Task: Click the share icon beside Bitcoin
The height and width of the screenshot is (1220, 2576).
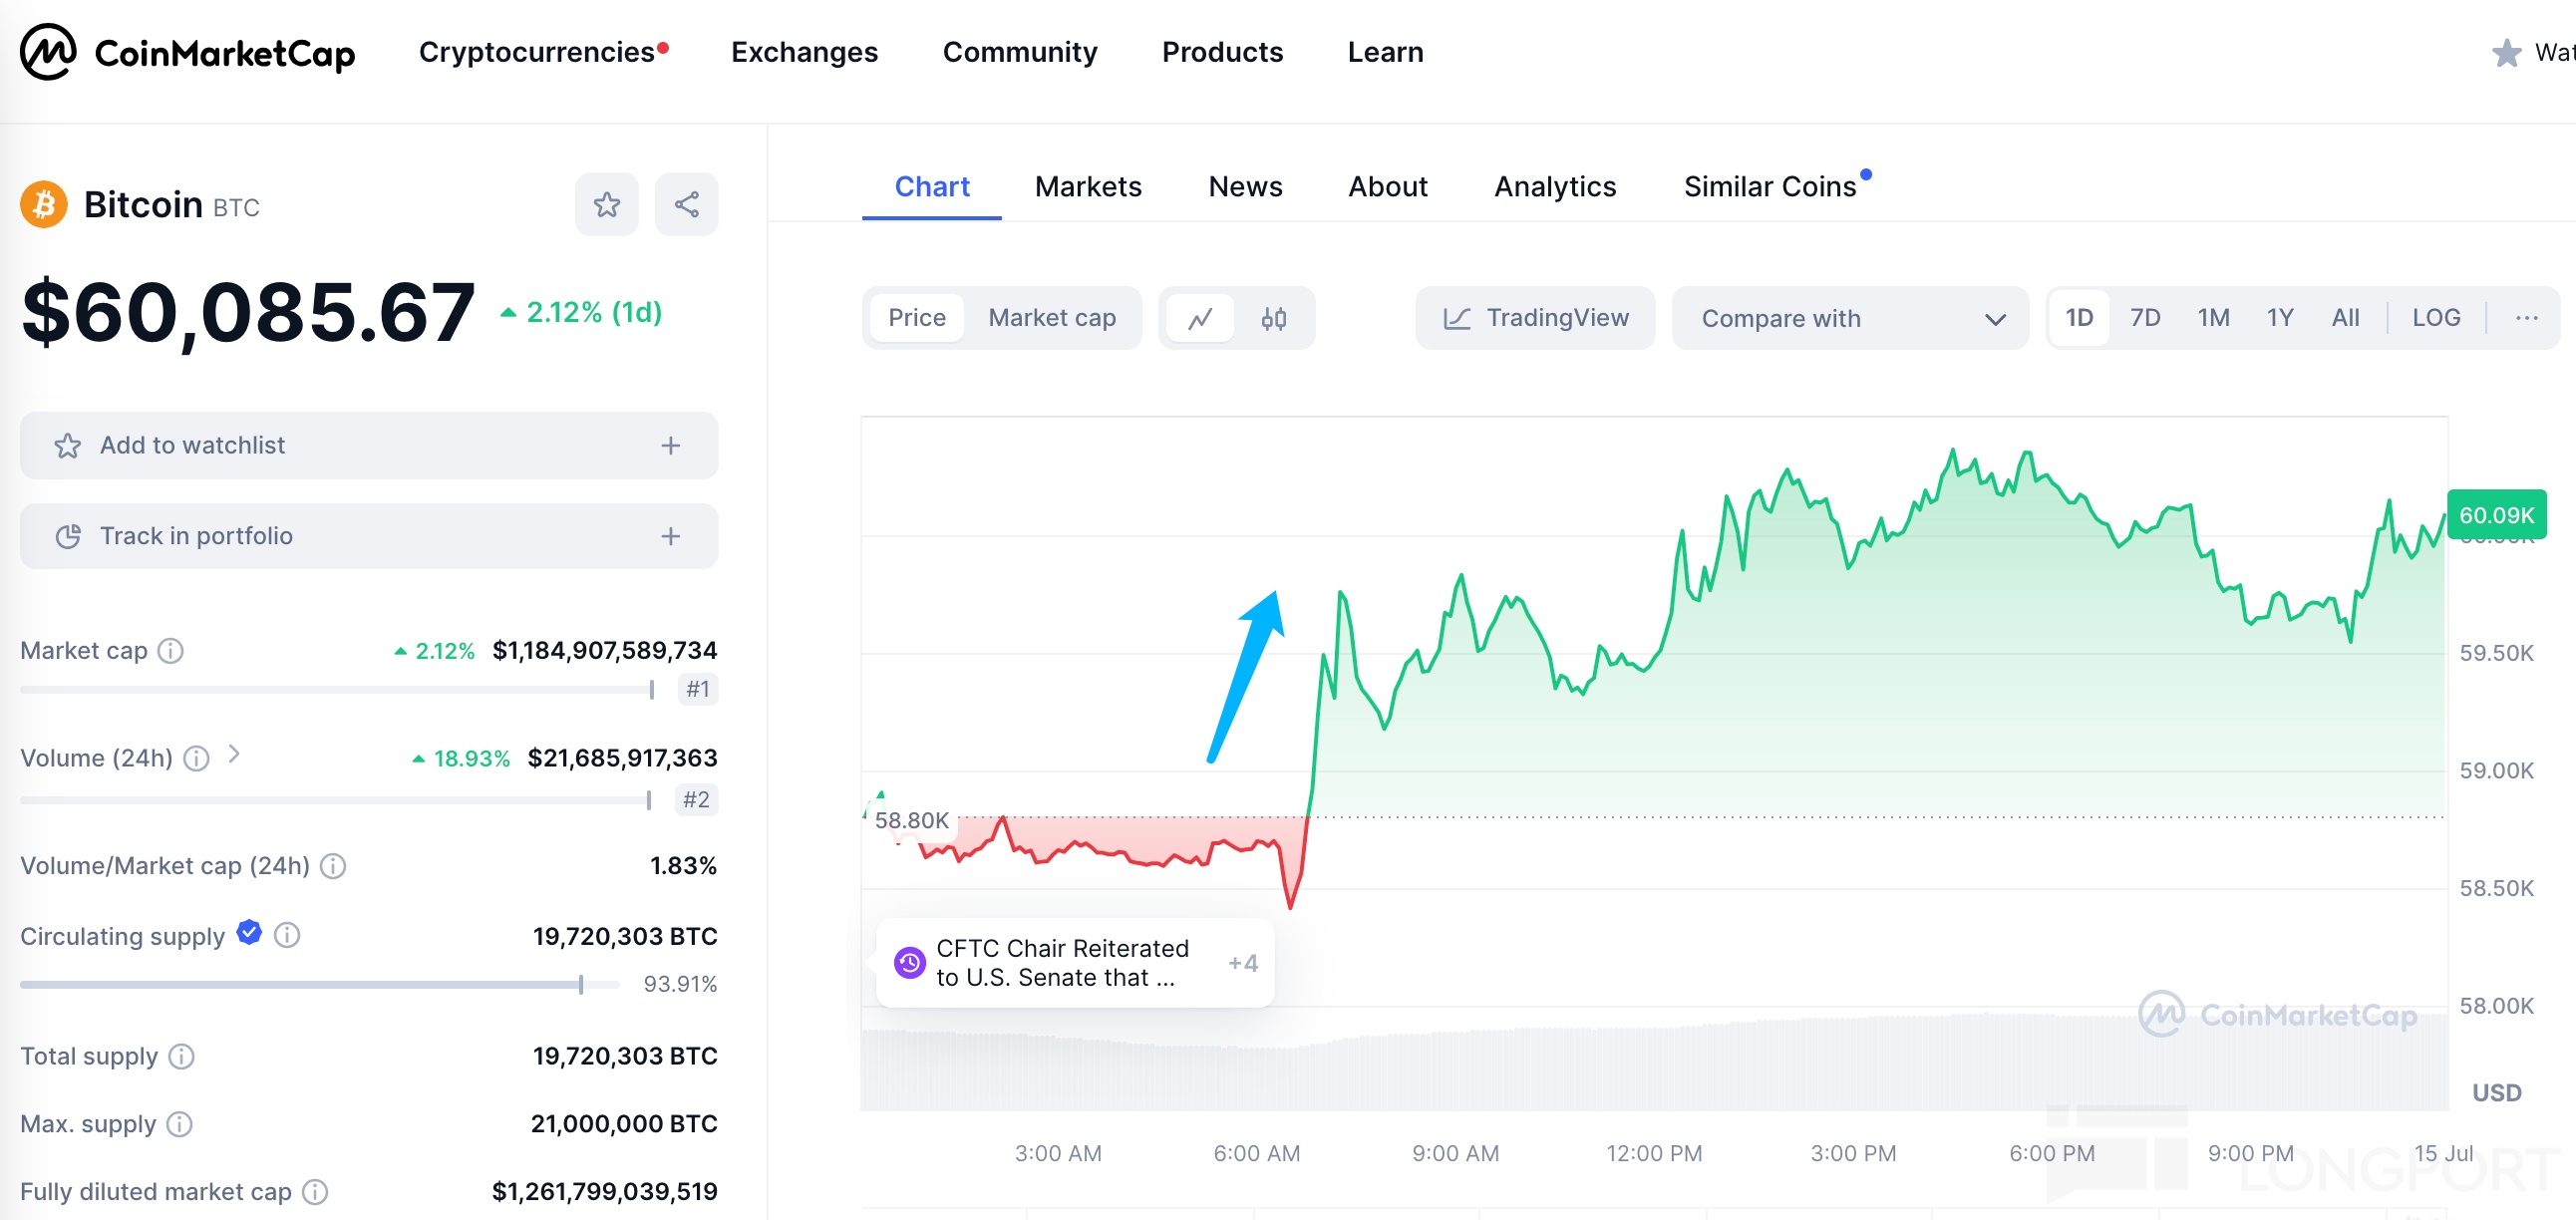Action: (686, 205)
